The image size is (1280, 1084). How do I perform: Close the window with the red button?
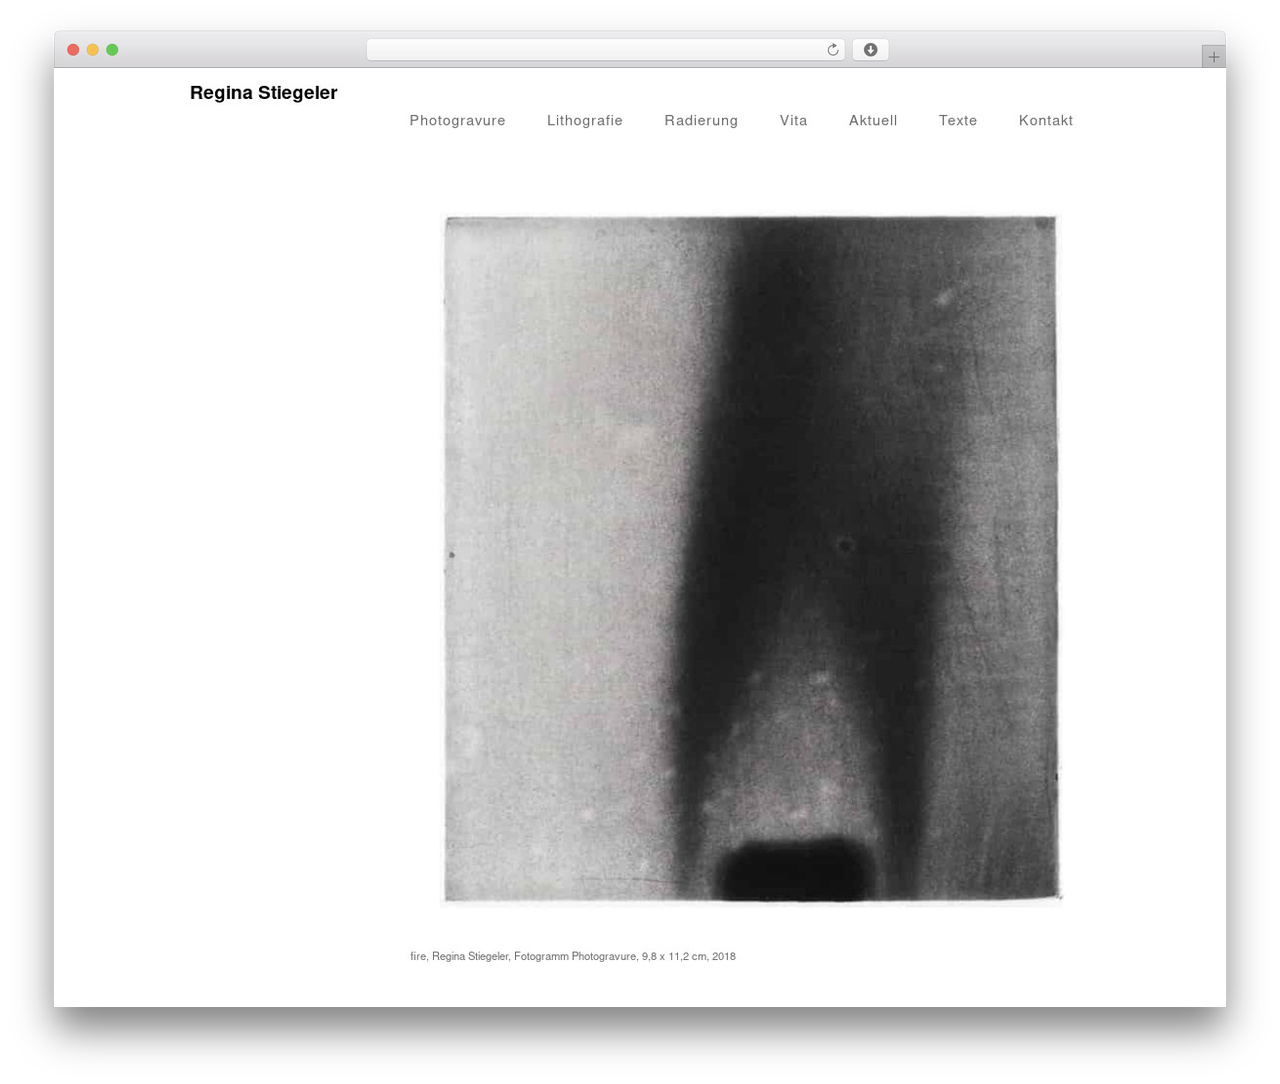pyautogui.click(x=73, y=50)
